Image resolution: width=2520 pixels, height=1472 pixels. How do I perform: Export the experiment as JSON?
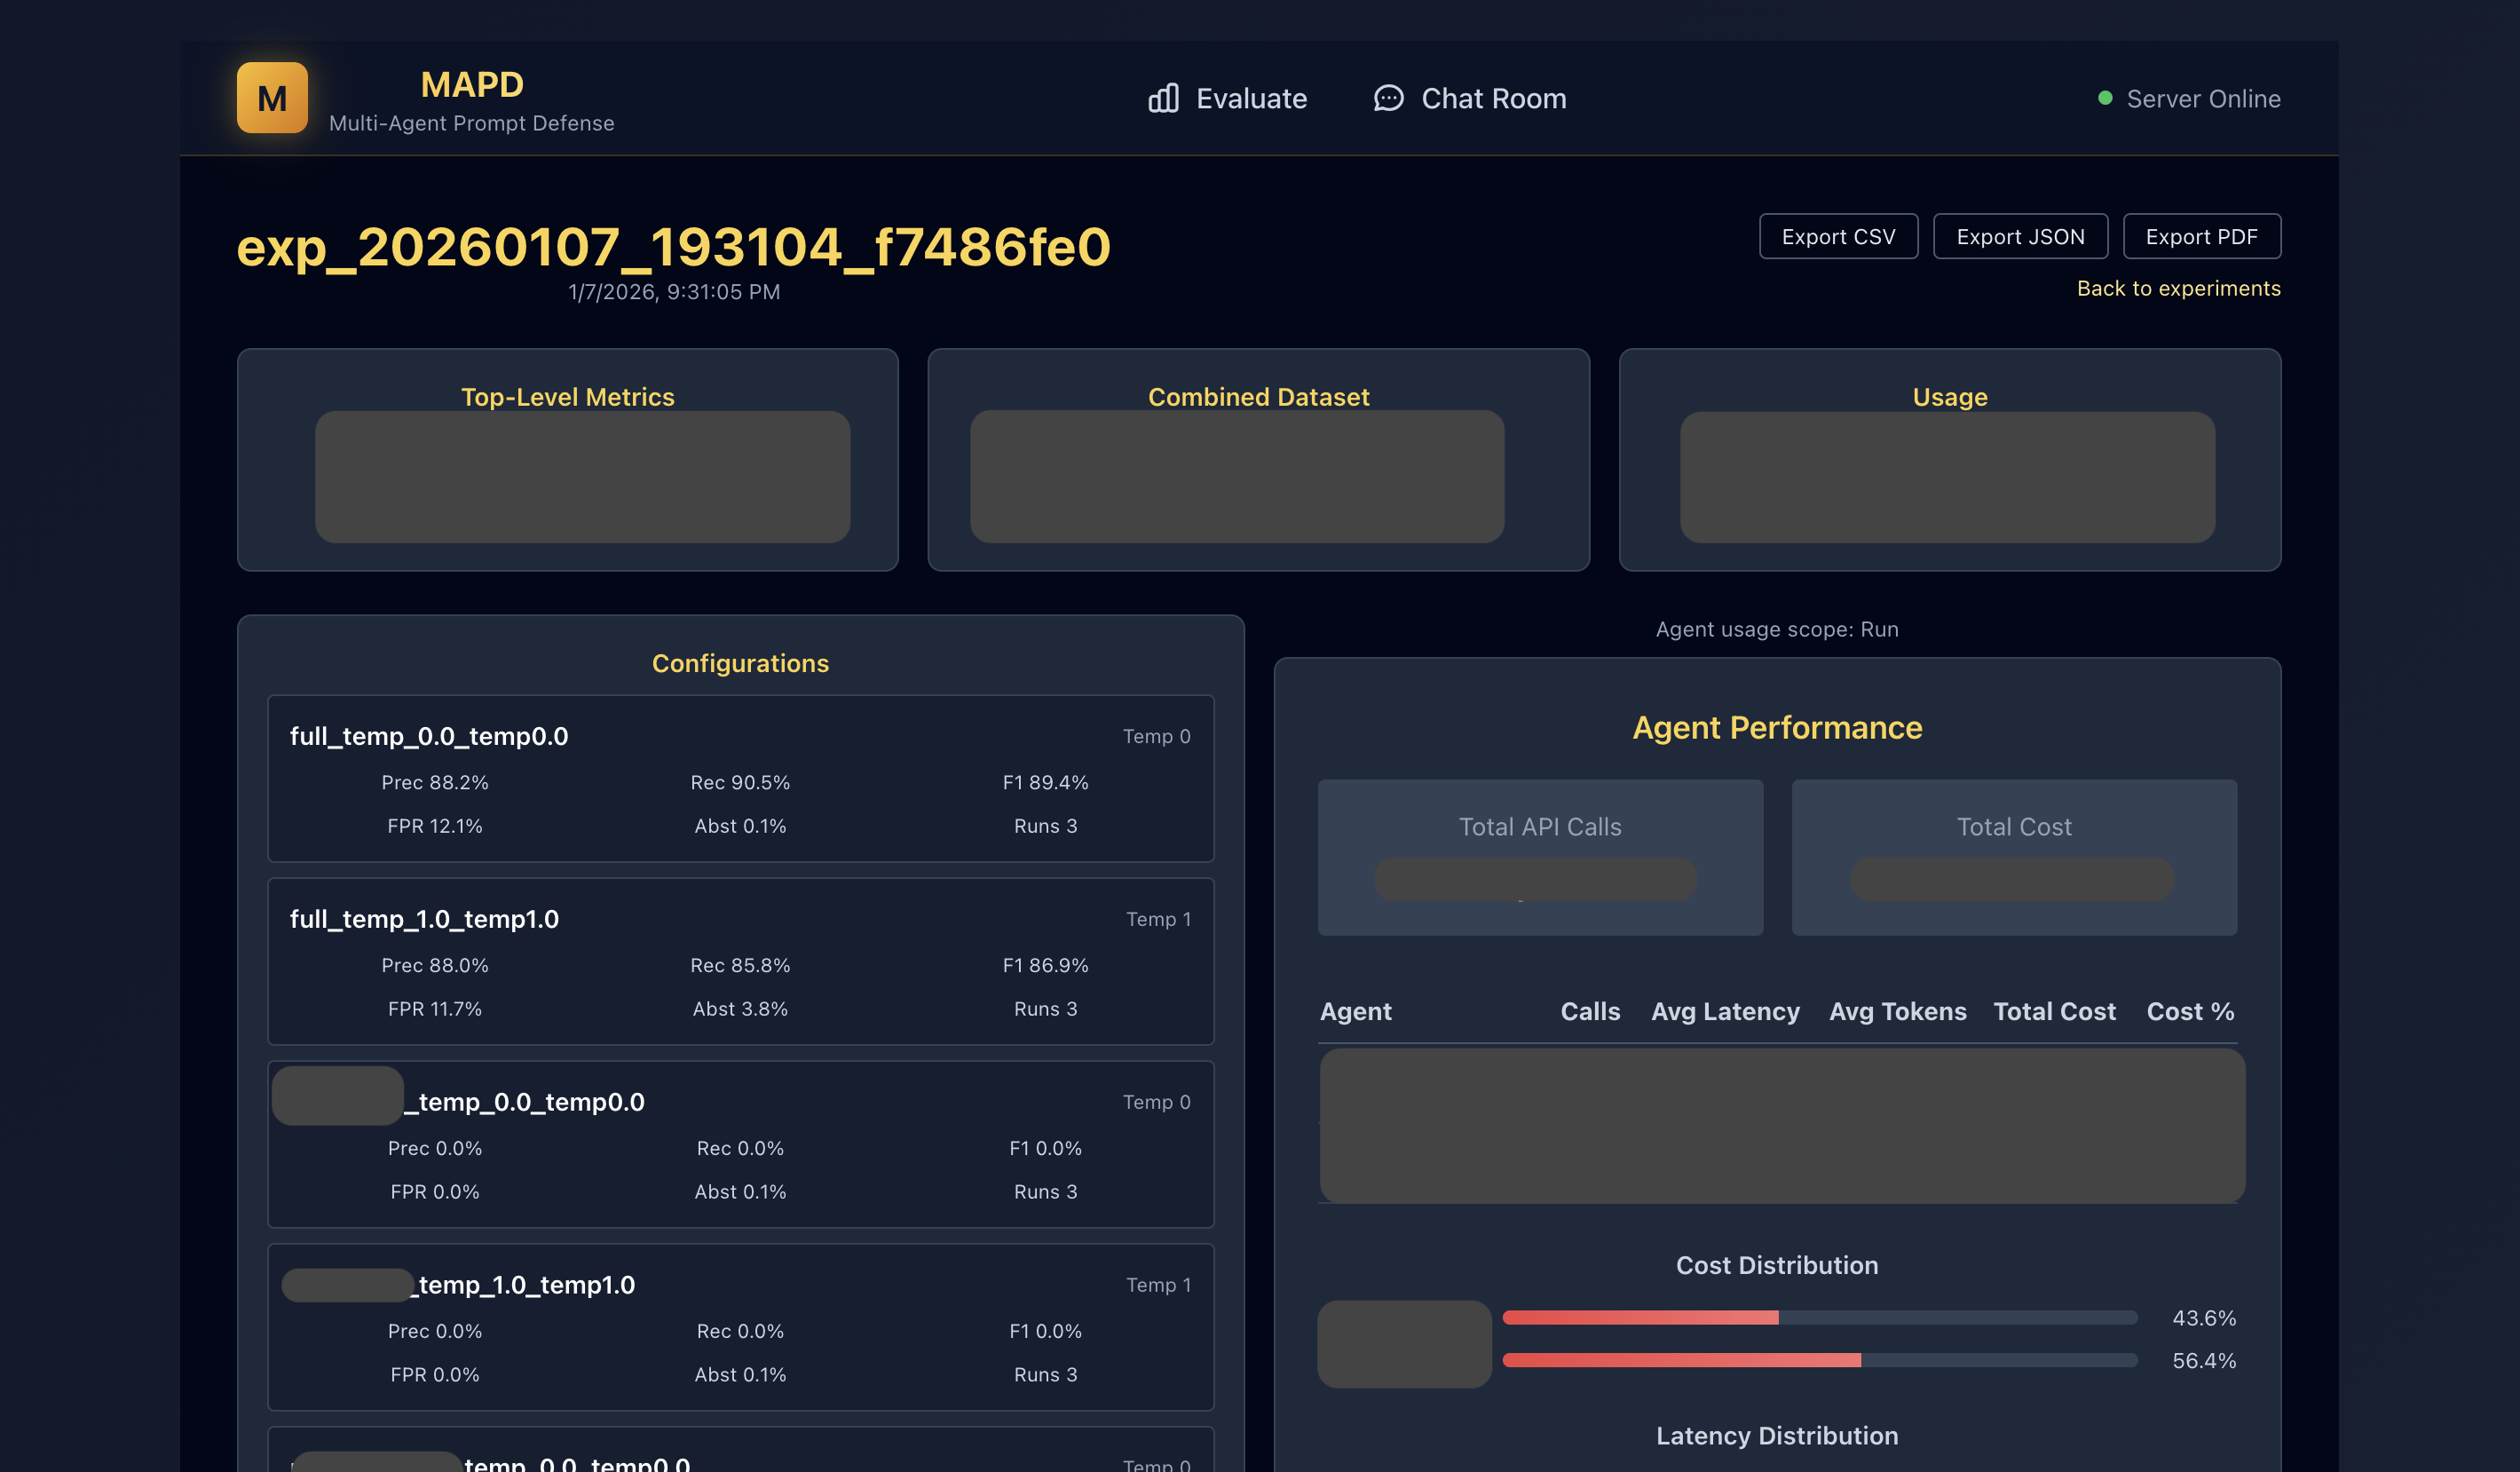(2020, 236)
